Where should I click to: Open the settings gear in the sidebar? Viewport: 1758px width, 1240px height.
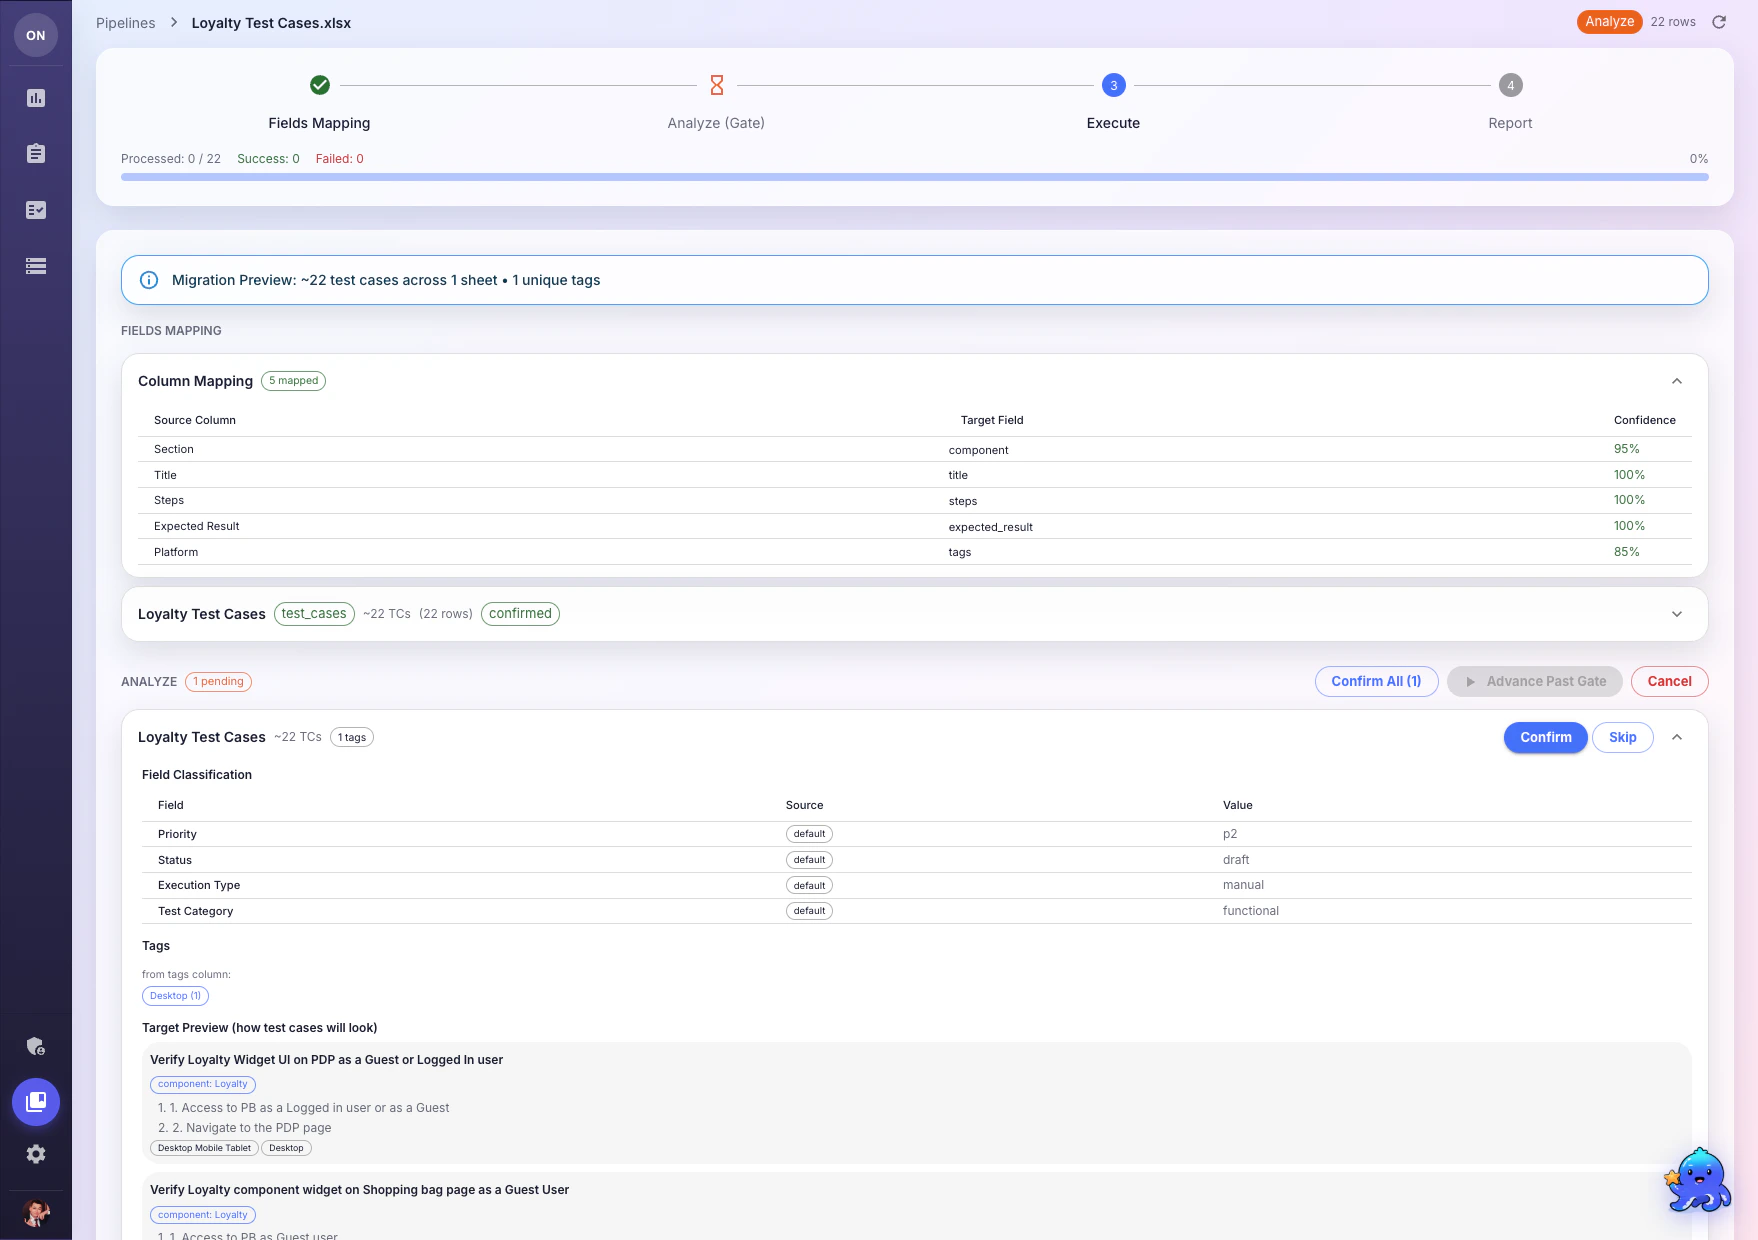[x=36, y=1155]
